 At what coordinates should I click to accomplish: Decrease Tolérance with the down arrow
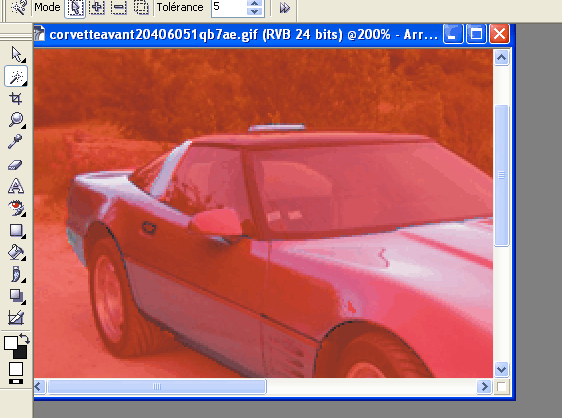pos(255,12)
